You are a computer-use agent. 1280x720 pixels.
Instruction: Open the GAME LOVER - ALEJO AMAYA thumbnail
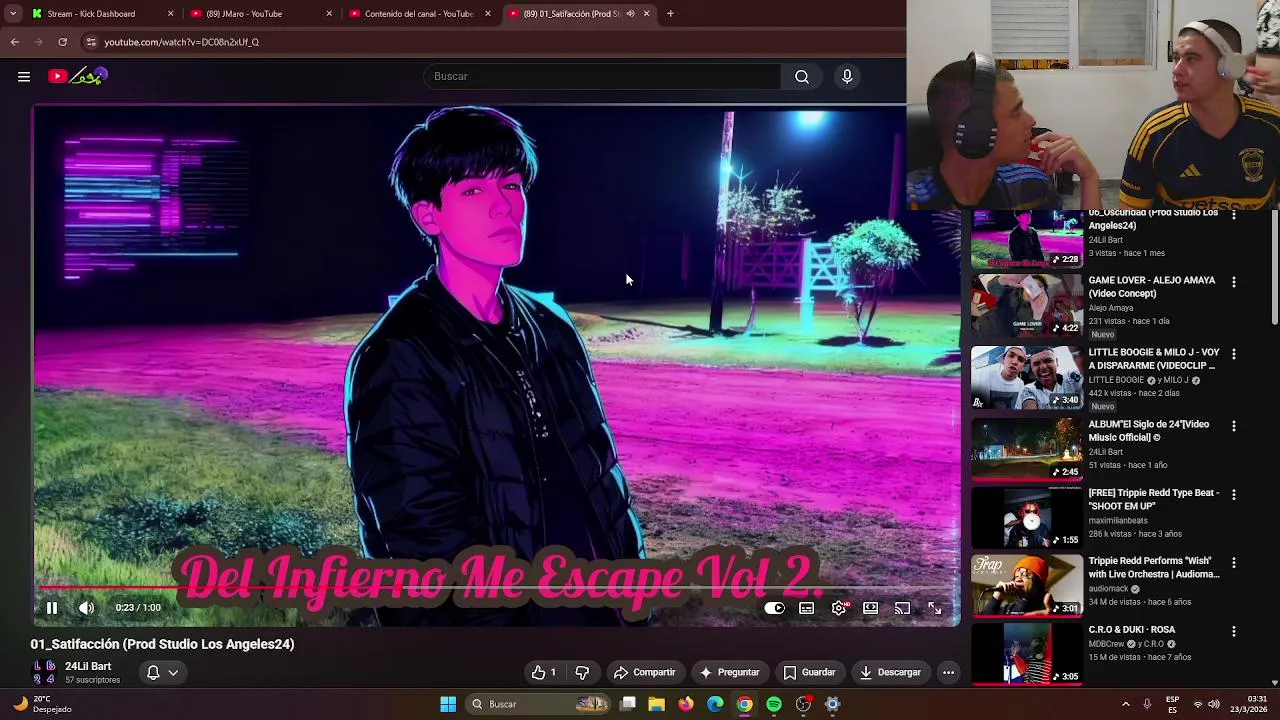coord(1027,304)
